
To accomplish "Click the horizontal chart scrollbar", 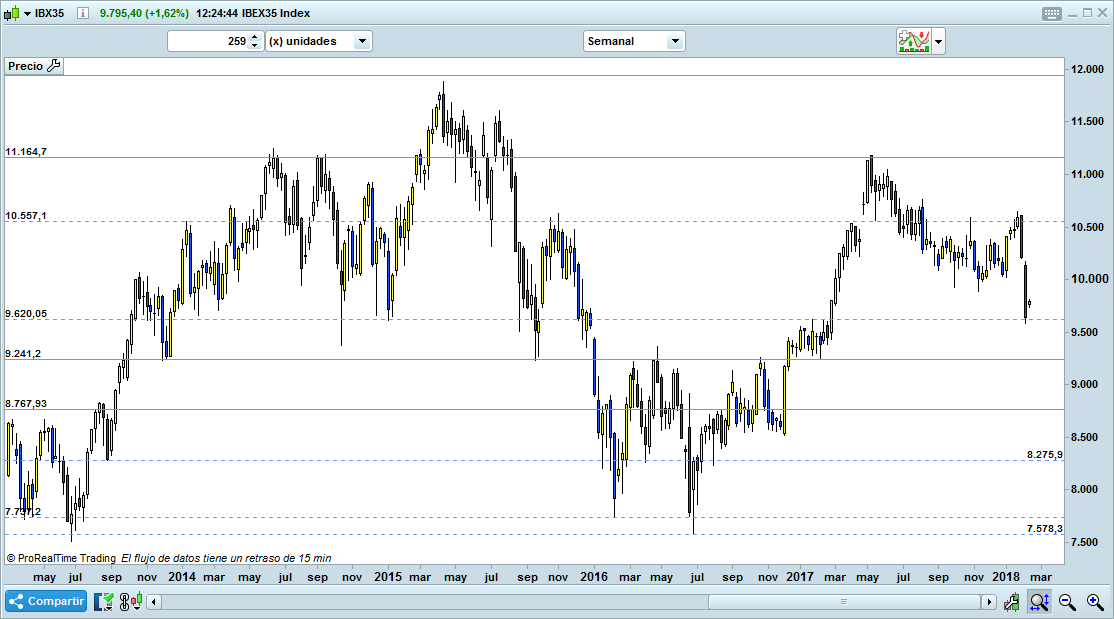I will (843, 601).
